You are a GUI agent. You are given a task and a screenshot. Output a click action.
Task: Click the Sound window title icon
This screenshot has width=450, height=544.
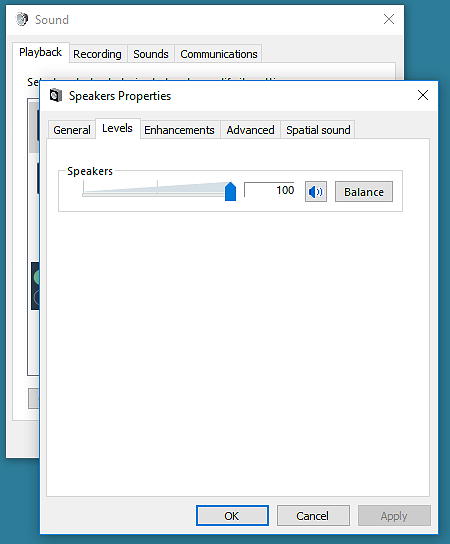pos(22,19)
